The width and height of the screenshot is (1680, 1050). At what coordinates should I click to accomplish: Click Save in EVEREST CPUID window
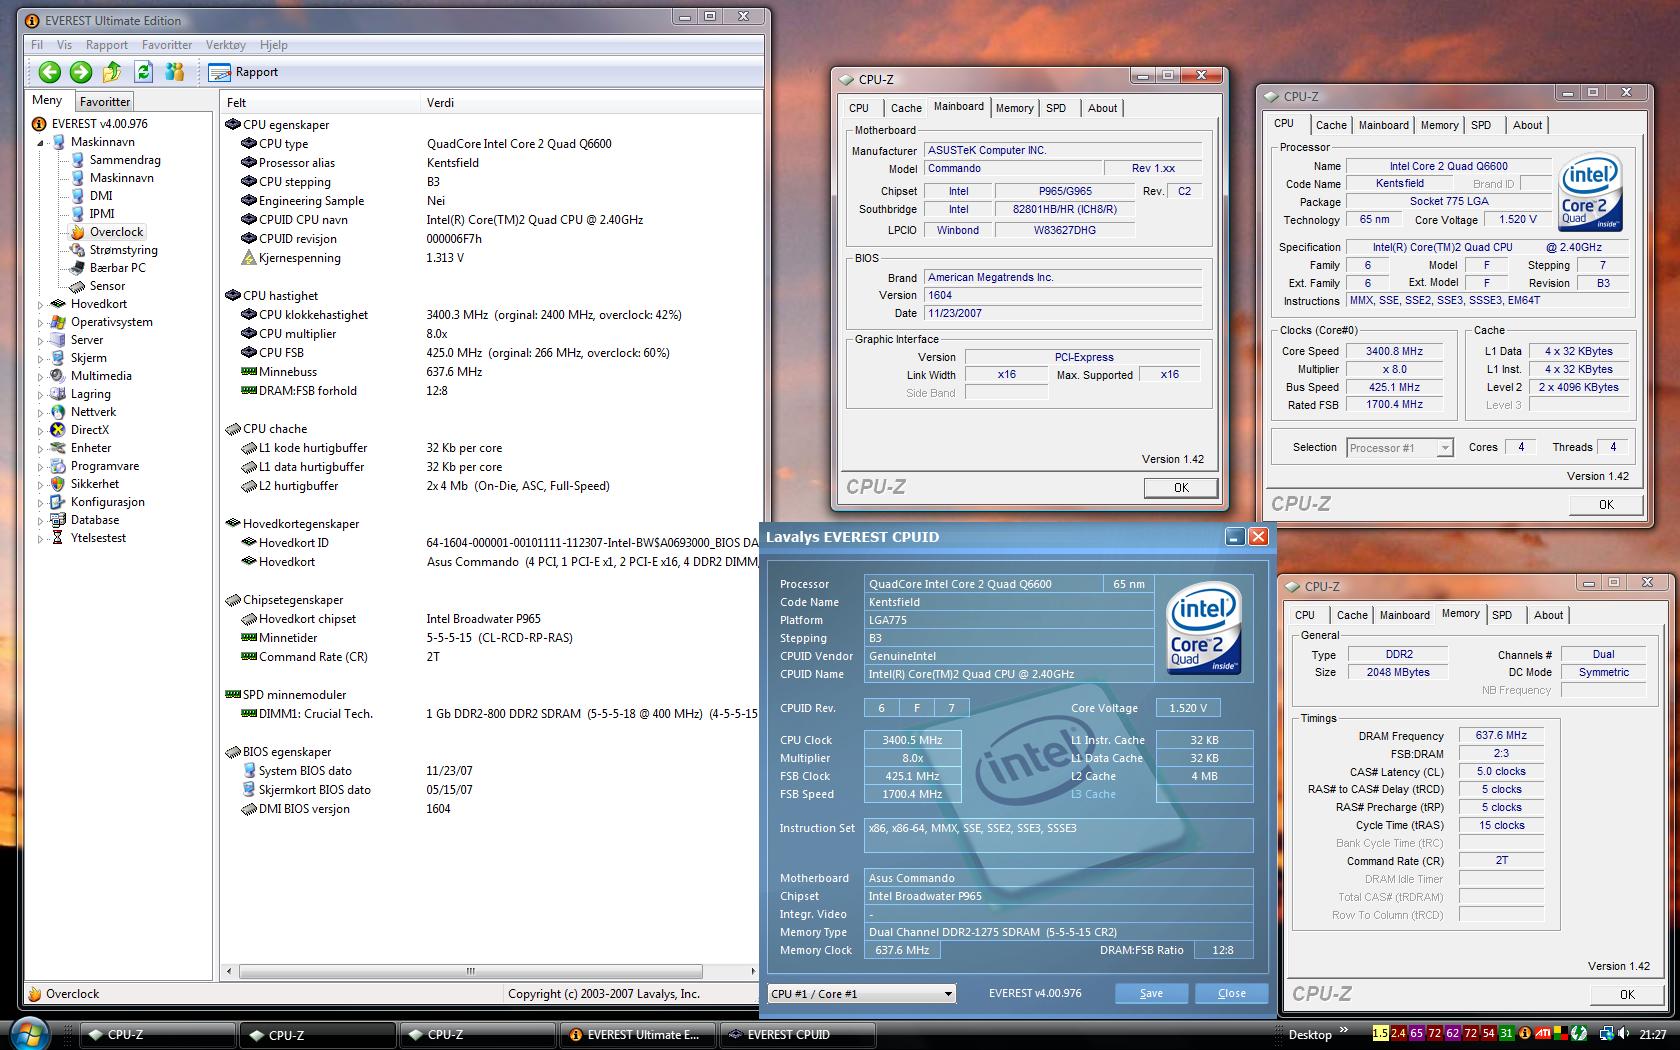pyautogui.click(x=1151, y=993)
